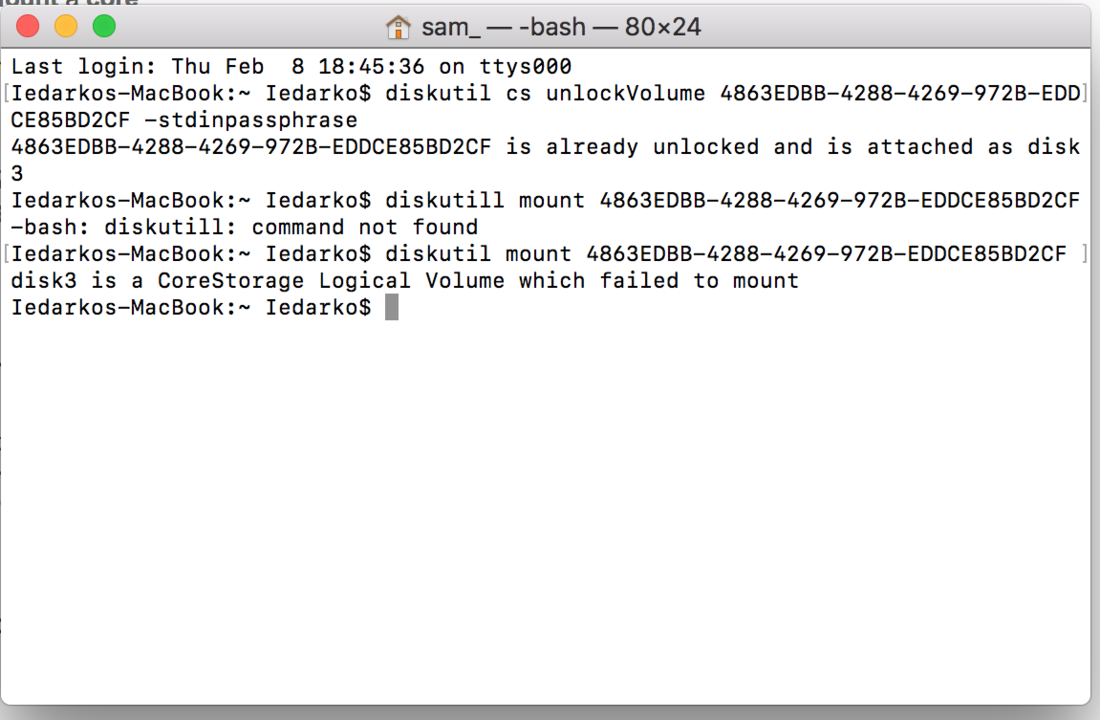Click the window title 'sam_ — -bash — 80×24'
This screenshot has height=720, width=1100.
[561, 27]
